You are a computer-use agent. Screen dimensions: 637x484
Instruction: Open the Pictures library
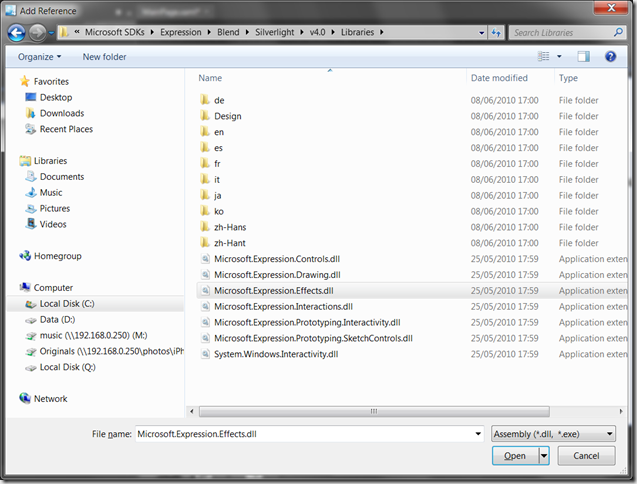[54, 208]
